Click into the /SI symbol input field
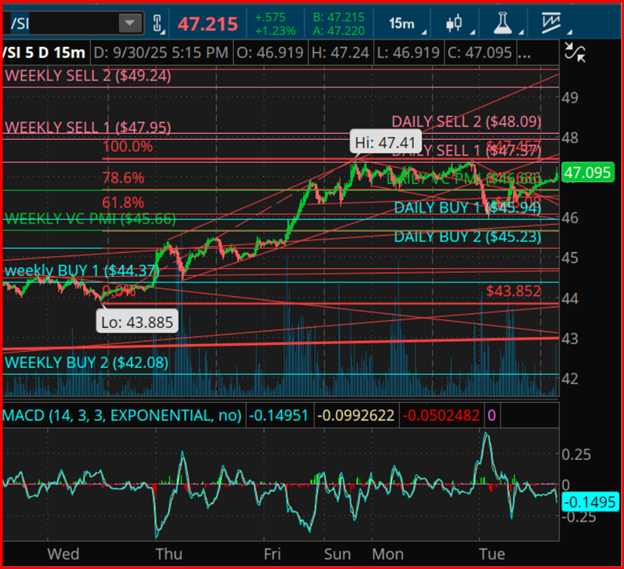 [60, 23]
